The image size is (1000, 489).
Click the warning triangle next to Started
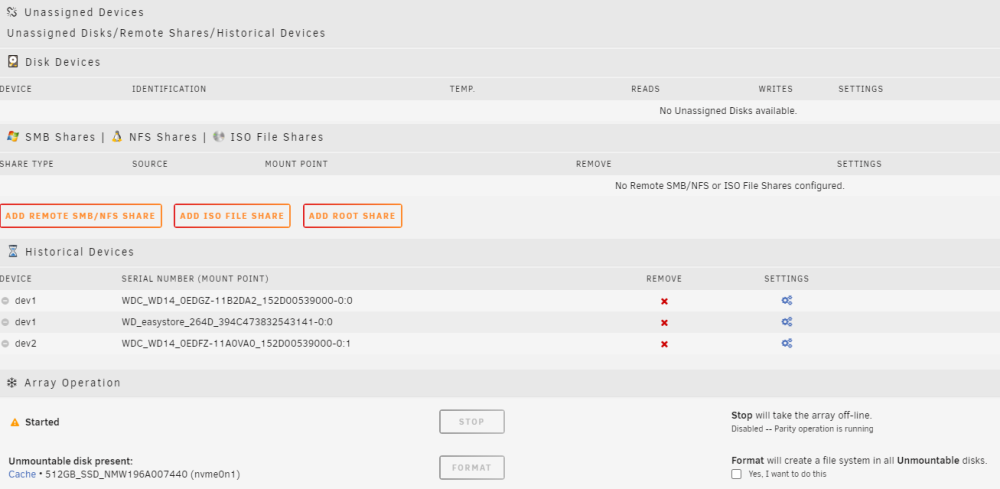tap(15, 422)
